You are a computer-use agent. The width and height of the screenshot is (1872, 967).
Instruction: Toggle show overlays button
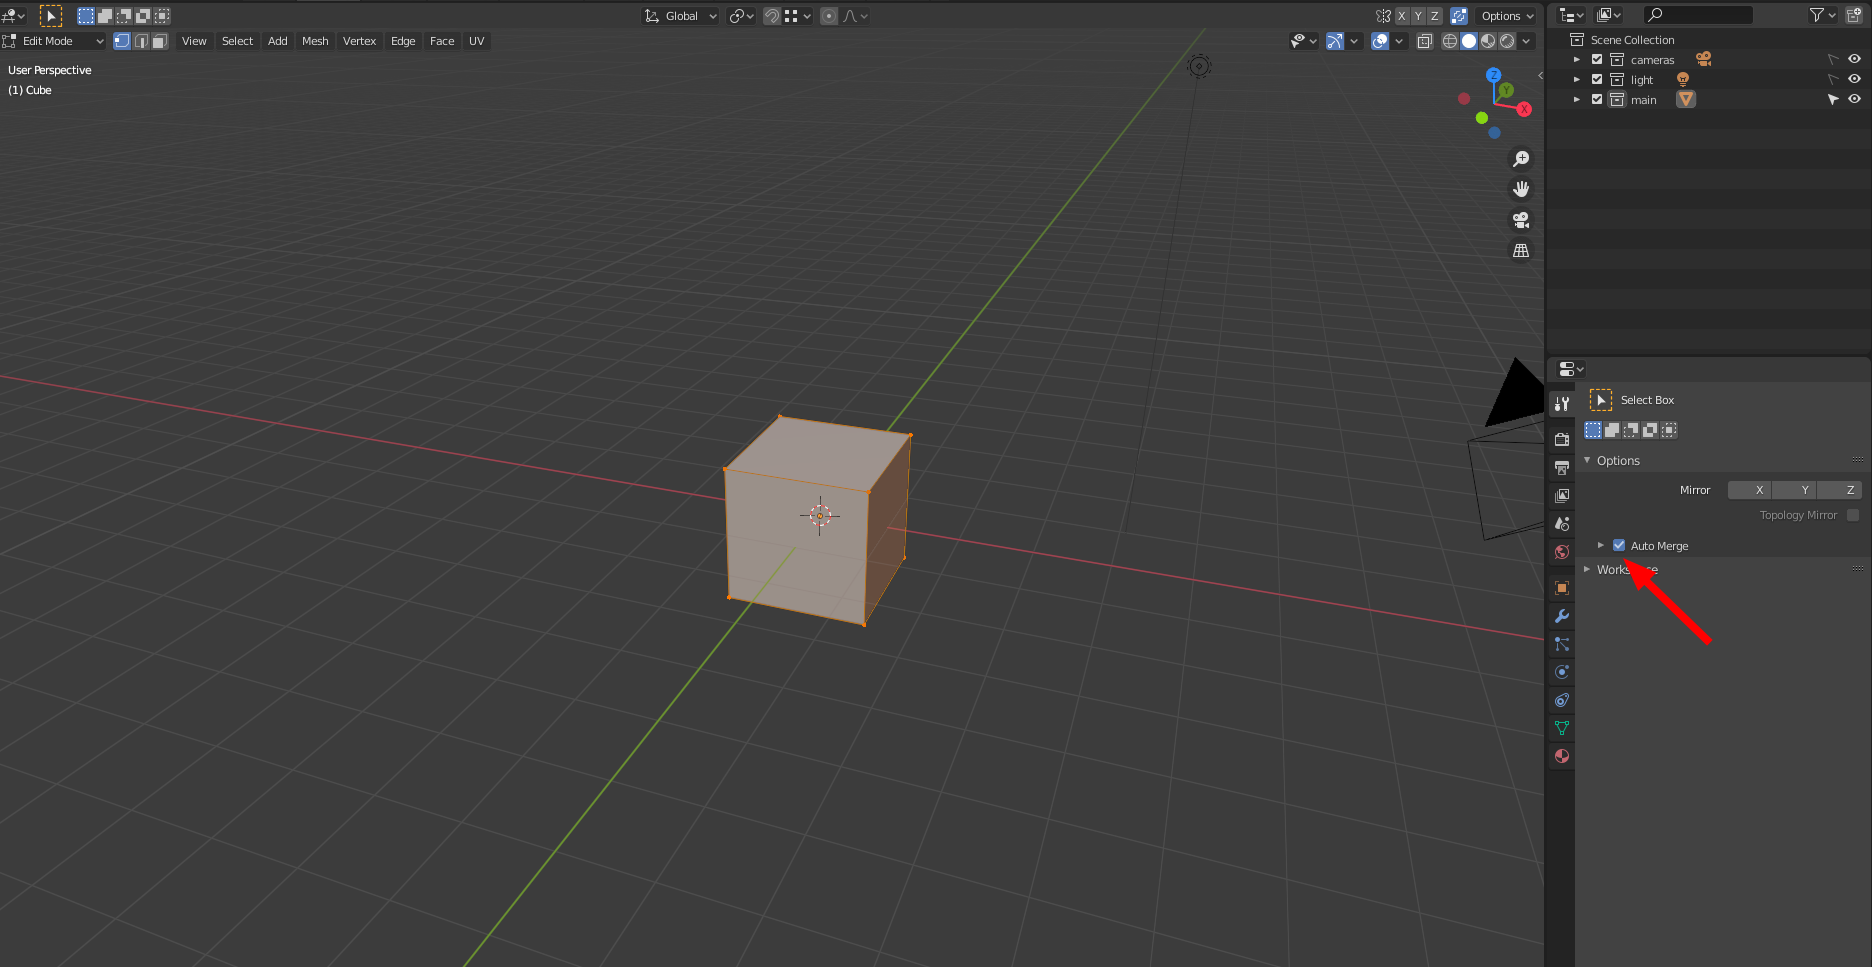click(1380, 41)
